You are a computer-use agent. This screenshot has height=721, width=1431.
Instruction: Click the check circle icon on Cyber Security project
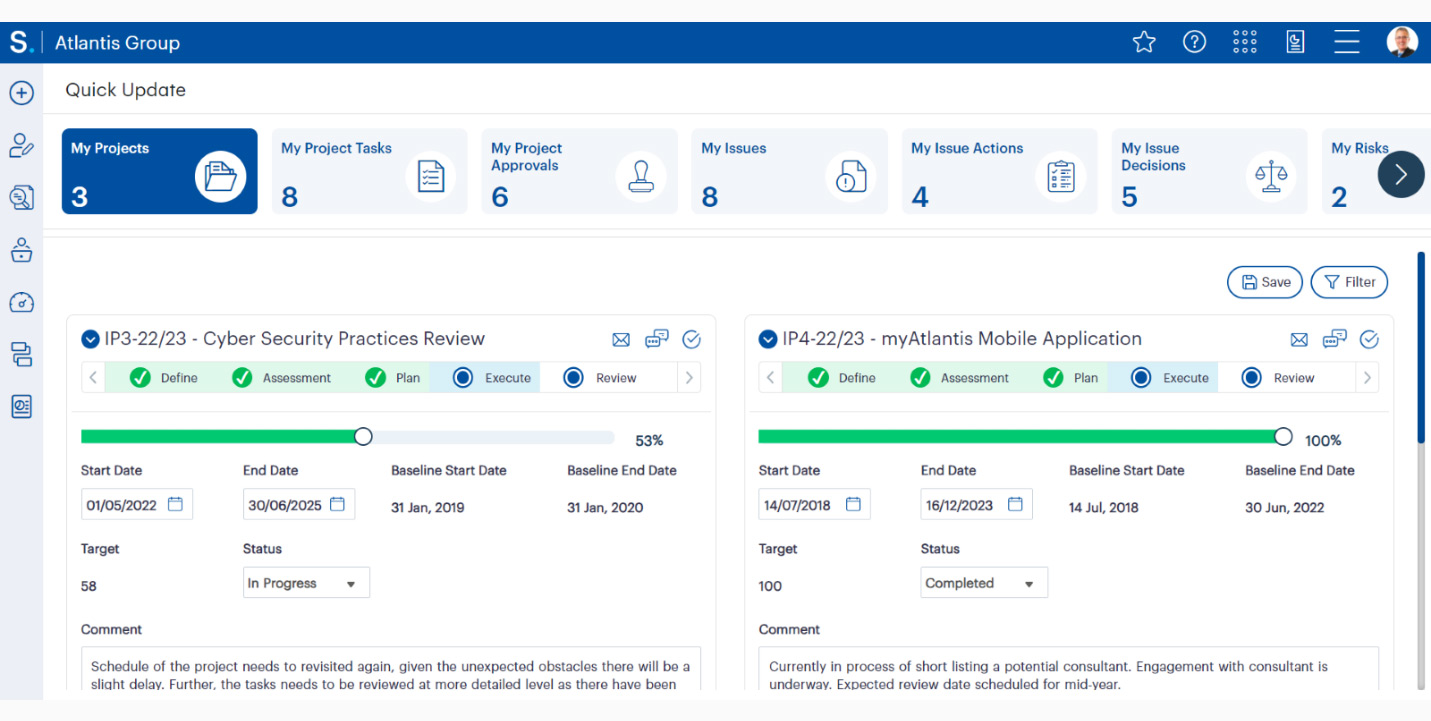click(x=691, y=340)
